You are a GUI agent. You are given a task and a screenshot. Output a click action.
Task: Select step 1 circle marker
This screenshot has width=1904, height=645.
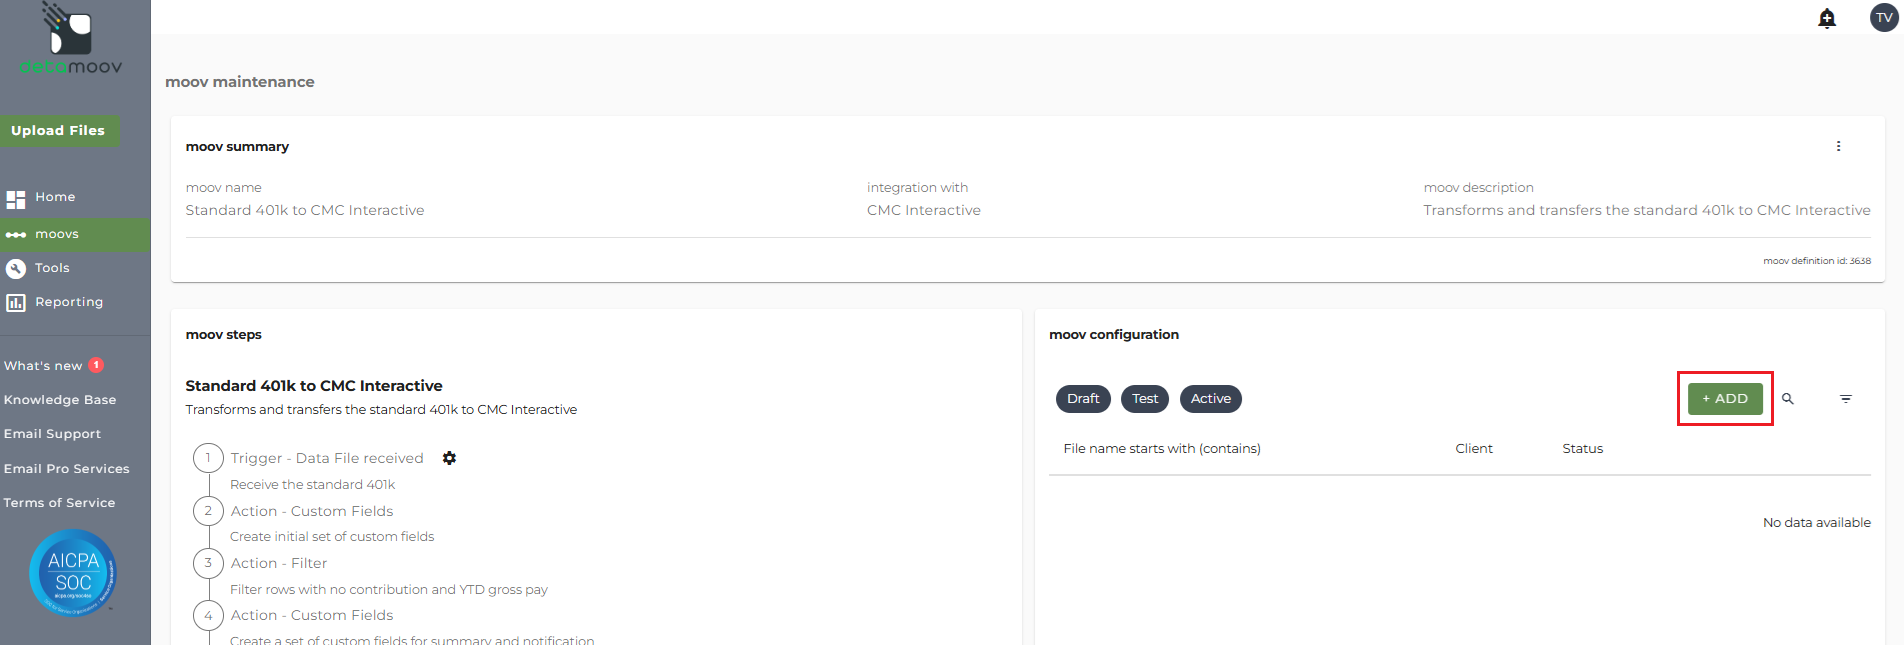208,458
